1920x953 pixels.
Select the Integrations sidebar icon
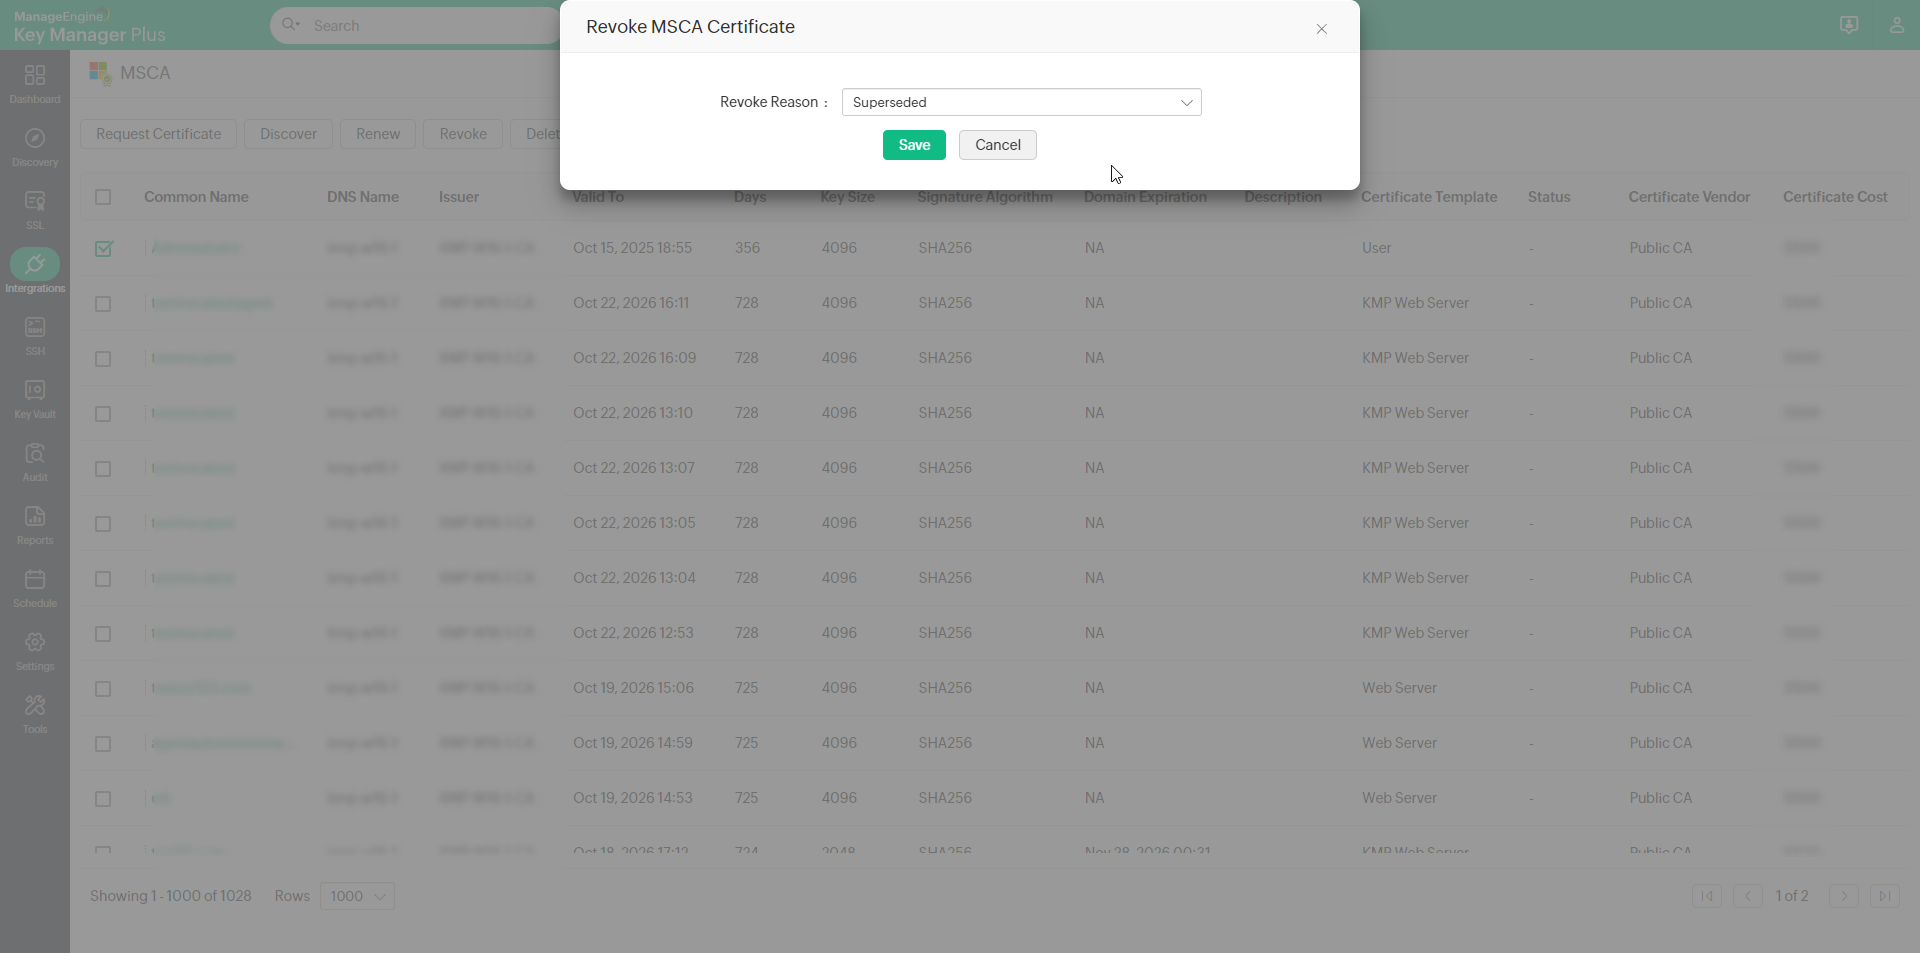tap(35, 272)
